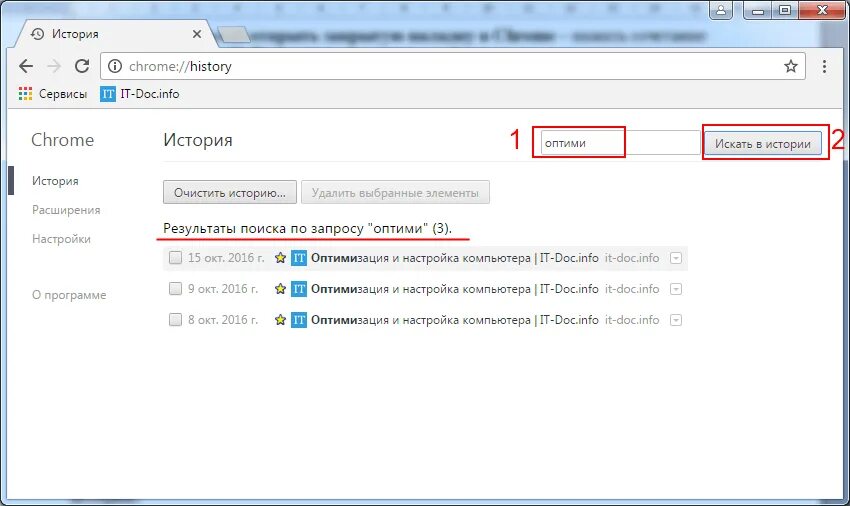Viewport: 850px width, 506px height.
Task: Click the bookmark star on 15 окт. entry
Action: tap(280, 258)
